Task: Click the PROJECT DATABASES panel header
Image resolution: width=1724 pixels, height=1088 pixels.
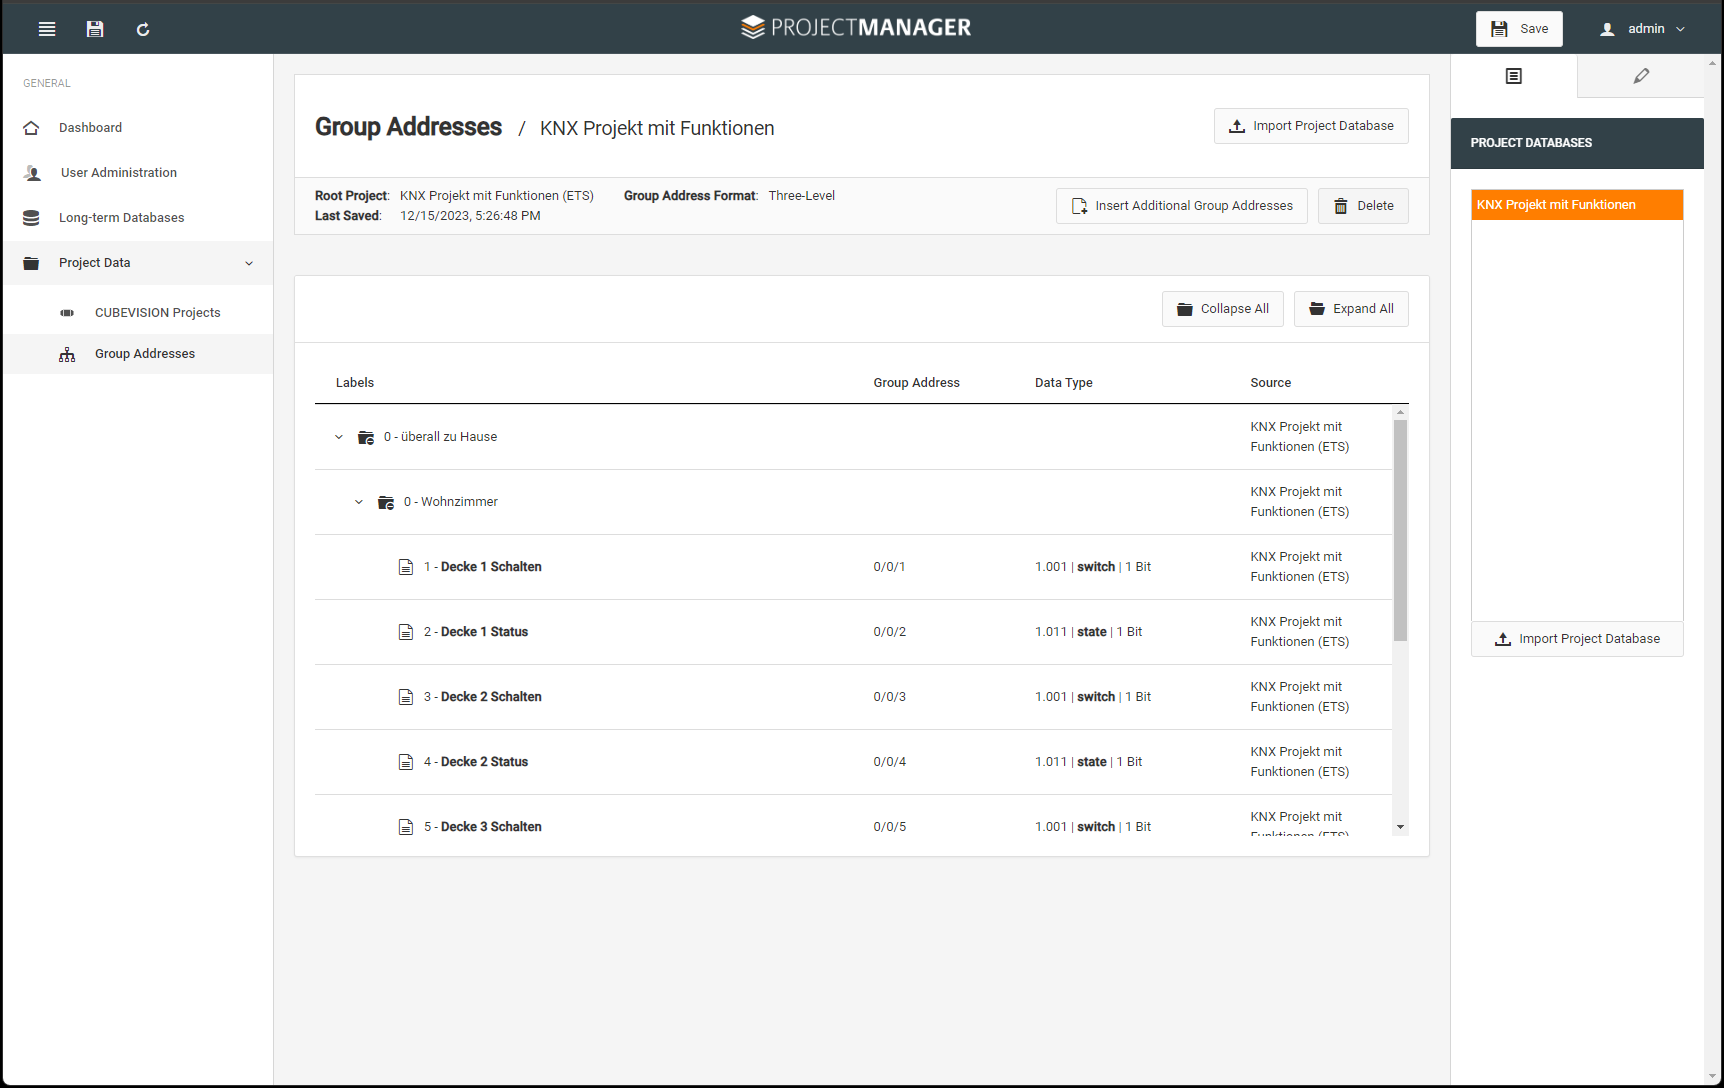Action: pos(1577,143)
